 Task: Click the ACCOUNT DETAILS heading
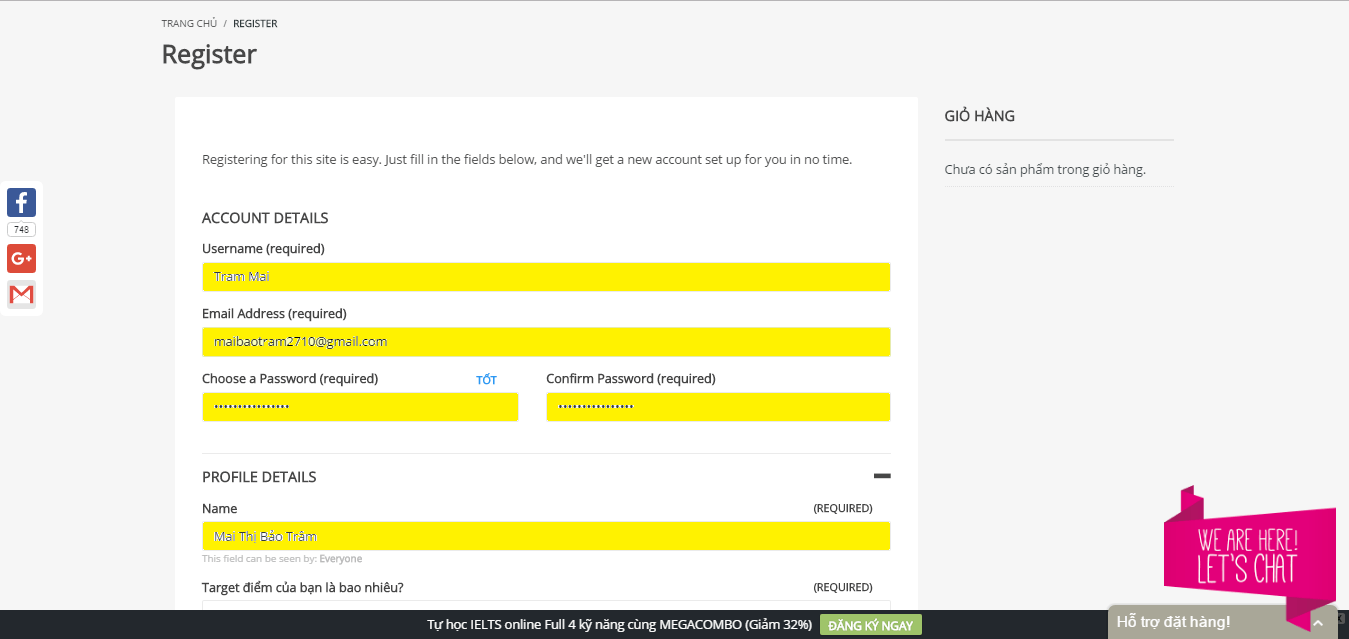(x=265, y=218)
